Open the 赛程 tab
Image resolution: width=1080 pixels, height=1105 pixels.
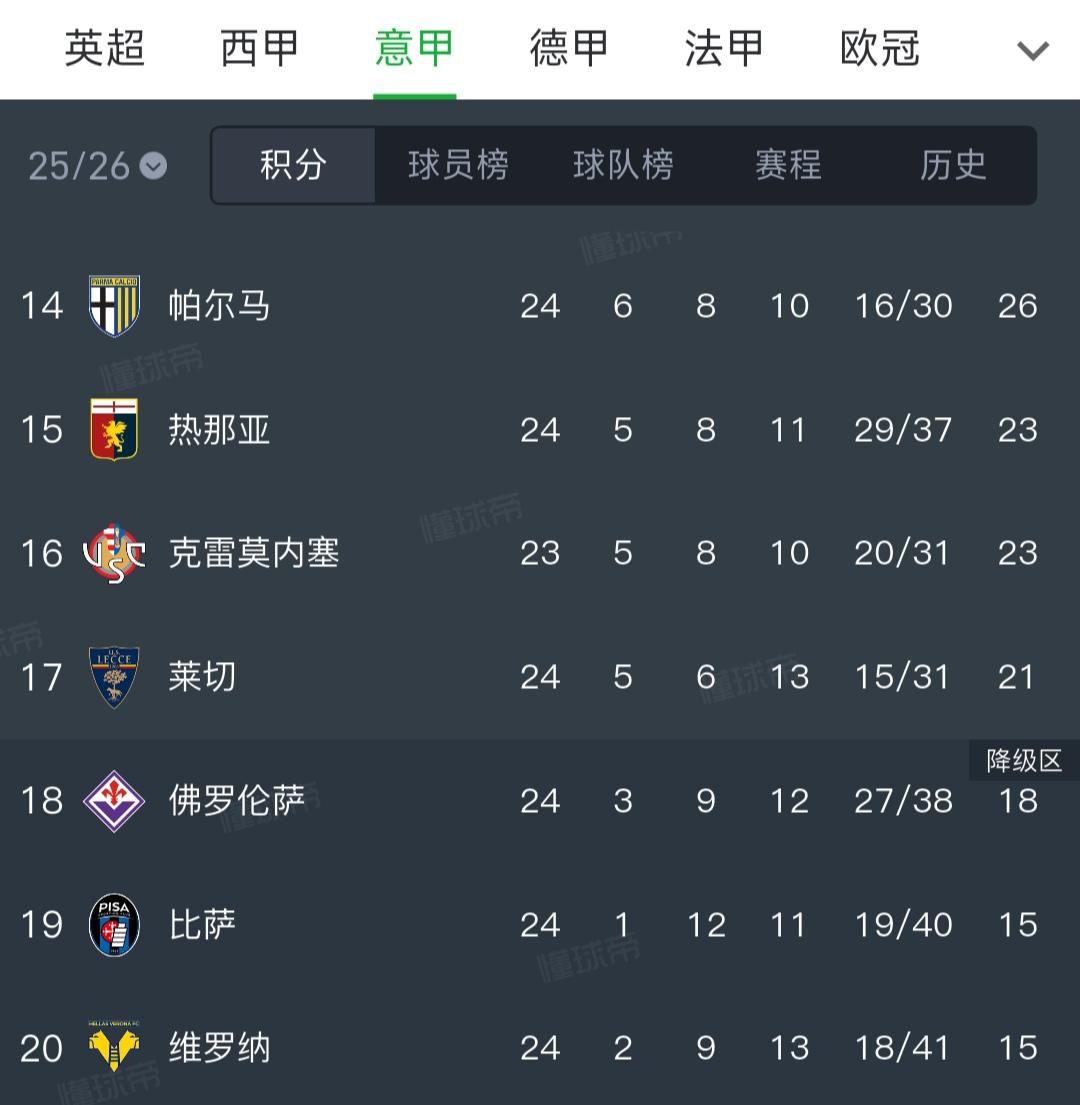[786, 166]
